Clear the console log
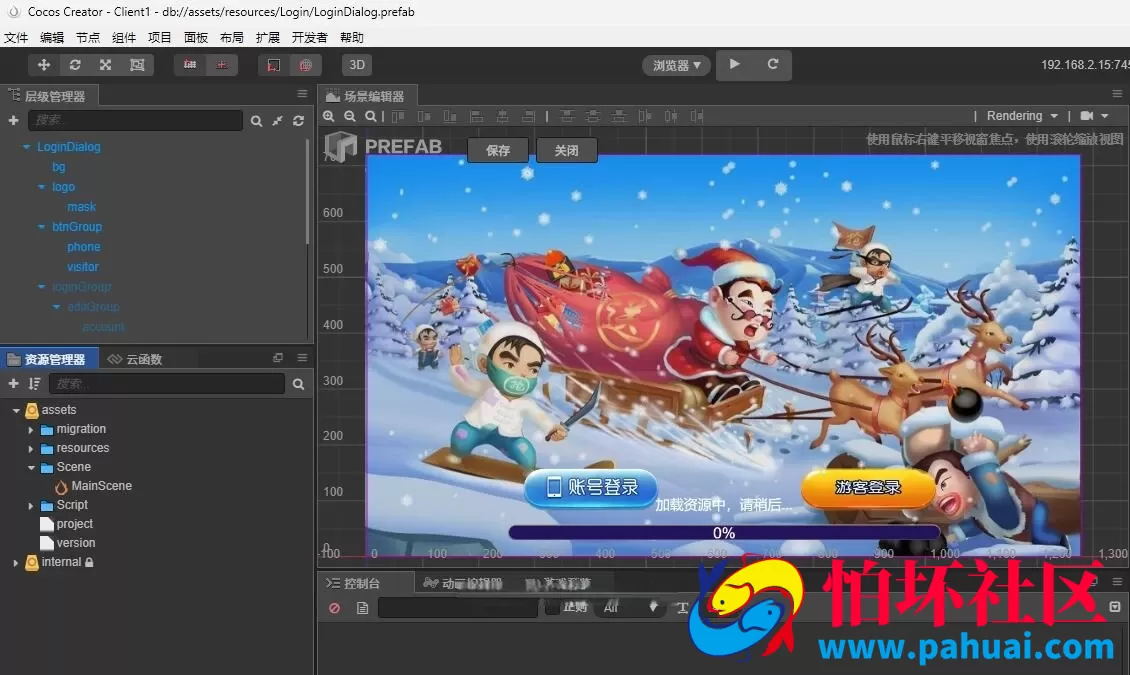 tap(334, 608)
